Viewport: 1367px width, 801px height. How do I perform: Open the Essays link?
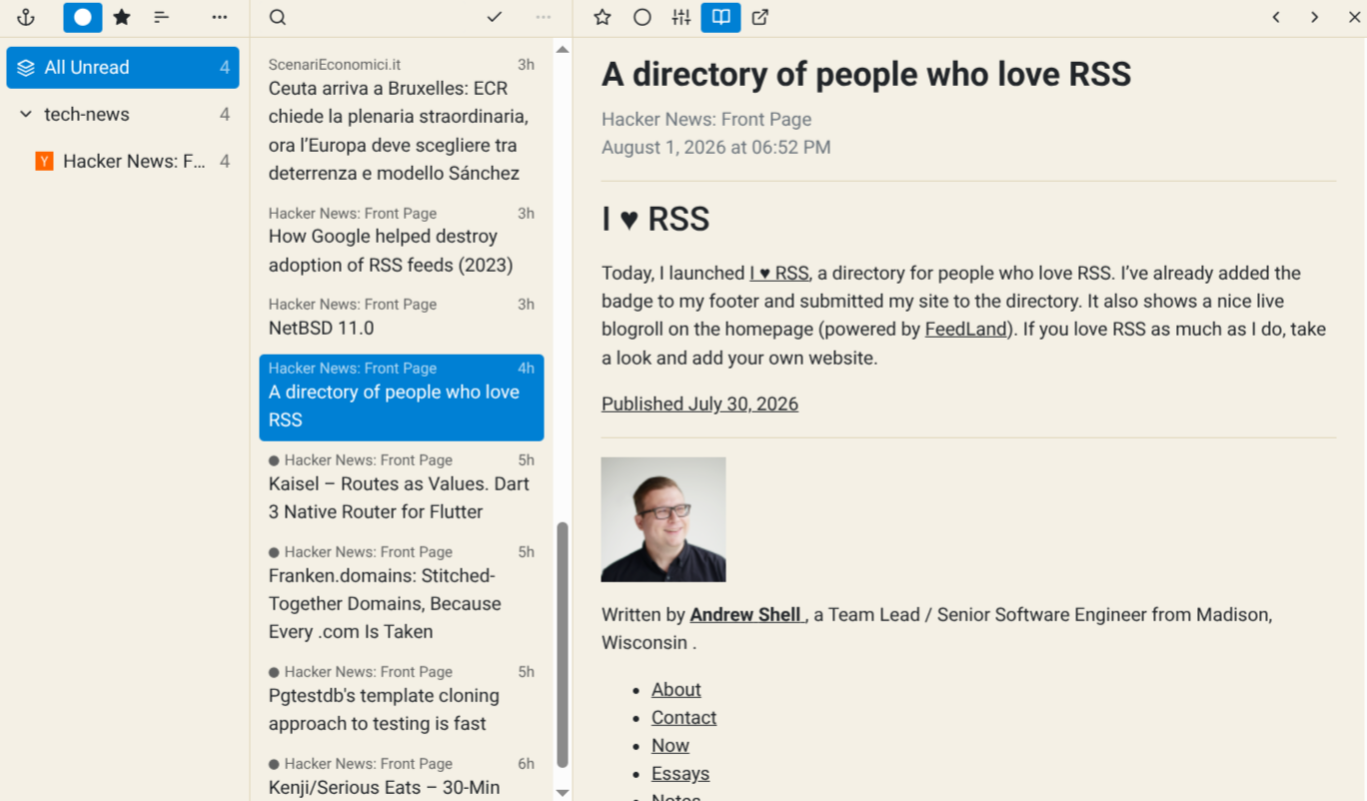[x=680, y=774]
